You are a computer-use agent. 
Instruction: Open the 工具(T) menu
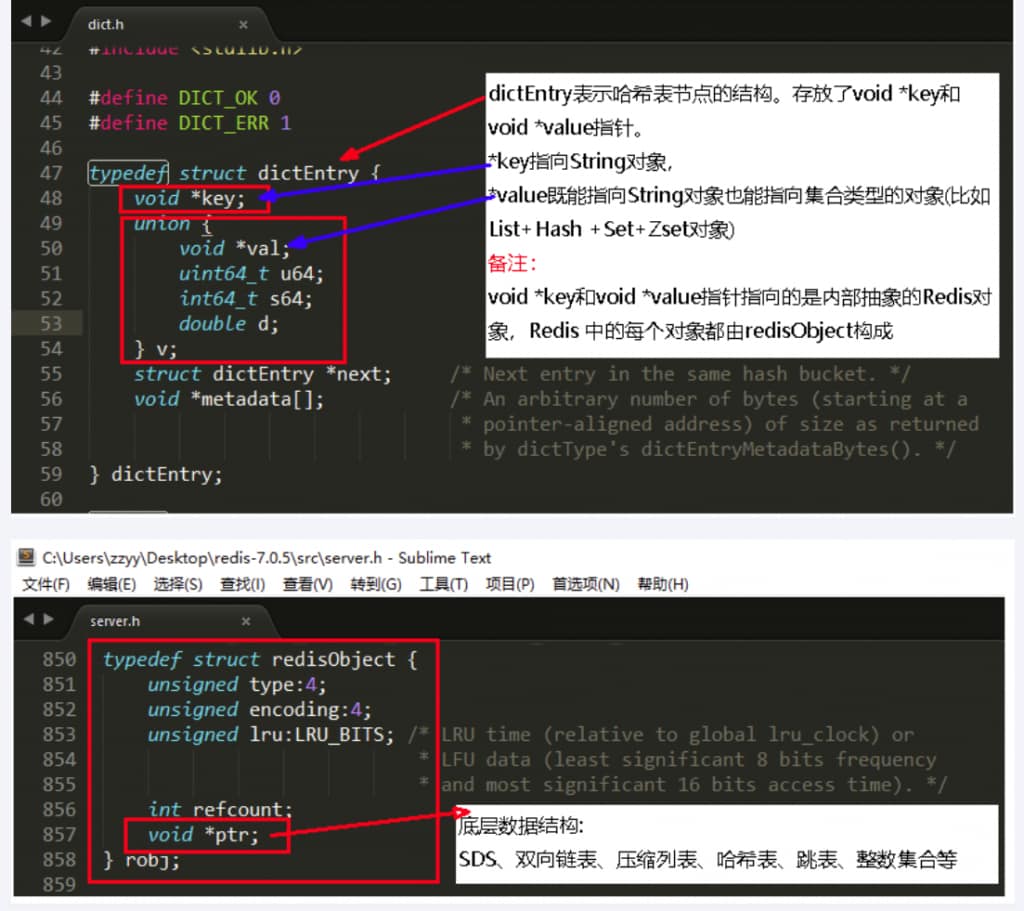[x=443, y=584]
